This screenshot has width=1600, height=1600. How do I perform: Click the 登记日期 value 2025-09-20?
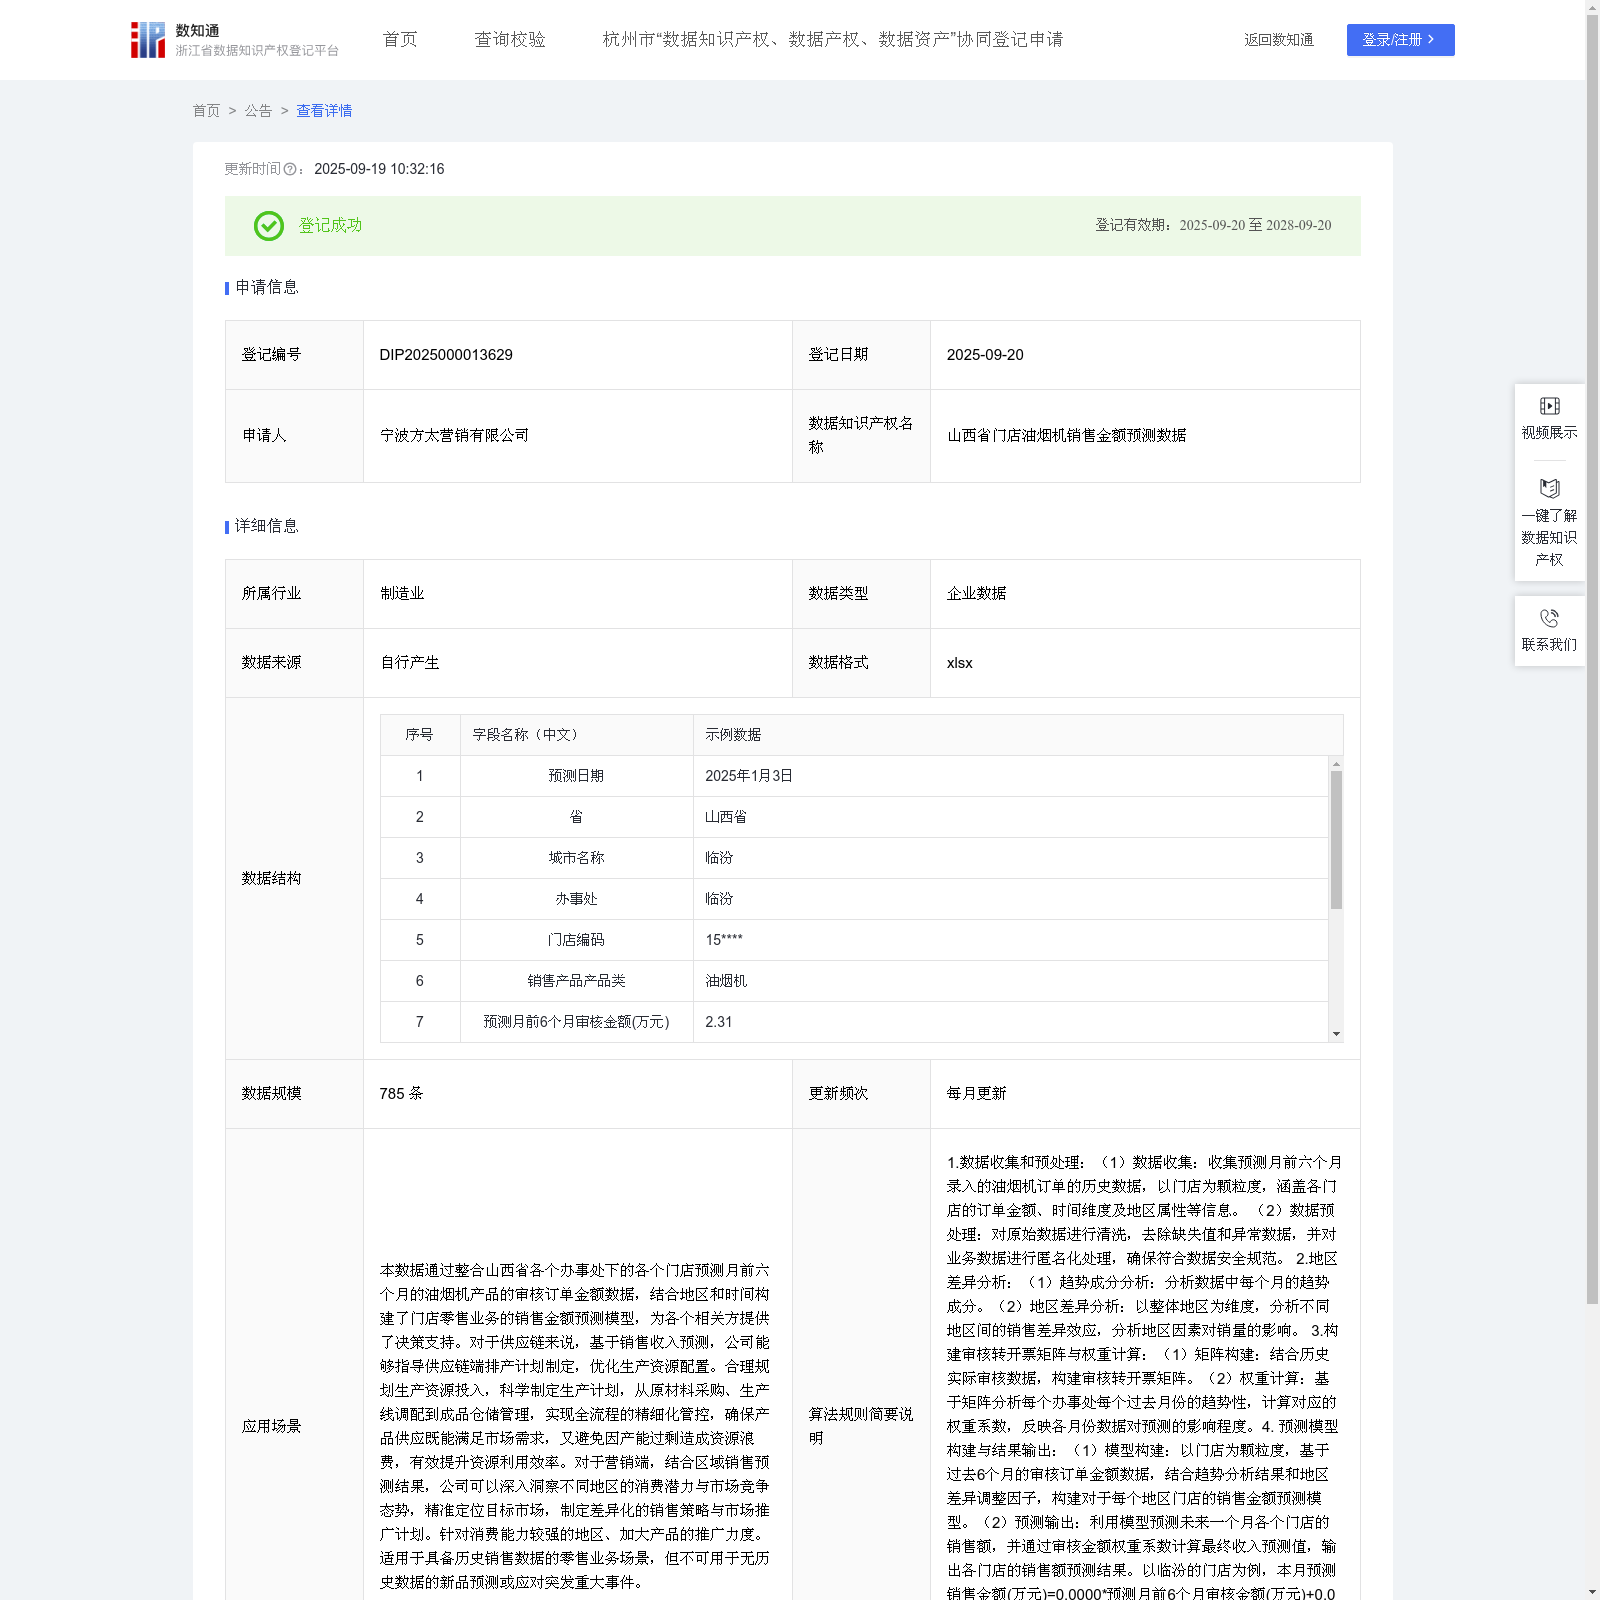click(985, 355)
